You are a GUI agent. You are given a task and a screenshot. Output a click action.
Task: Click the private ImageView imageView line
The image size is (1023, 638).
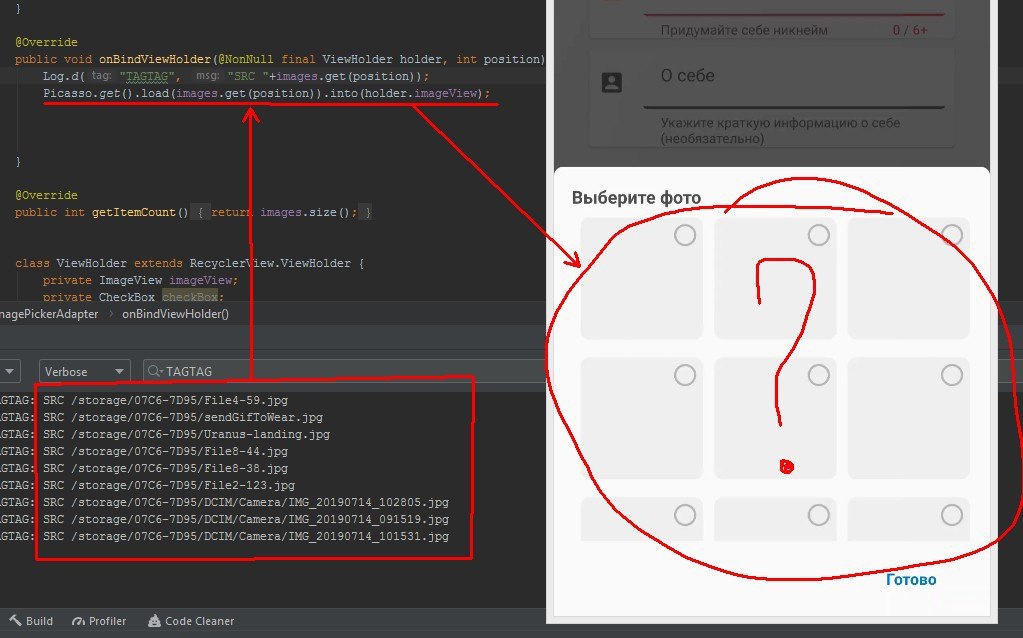pyautogui.click(x=140, y=280)
